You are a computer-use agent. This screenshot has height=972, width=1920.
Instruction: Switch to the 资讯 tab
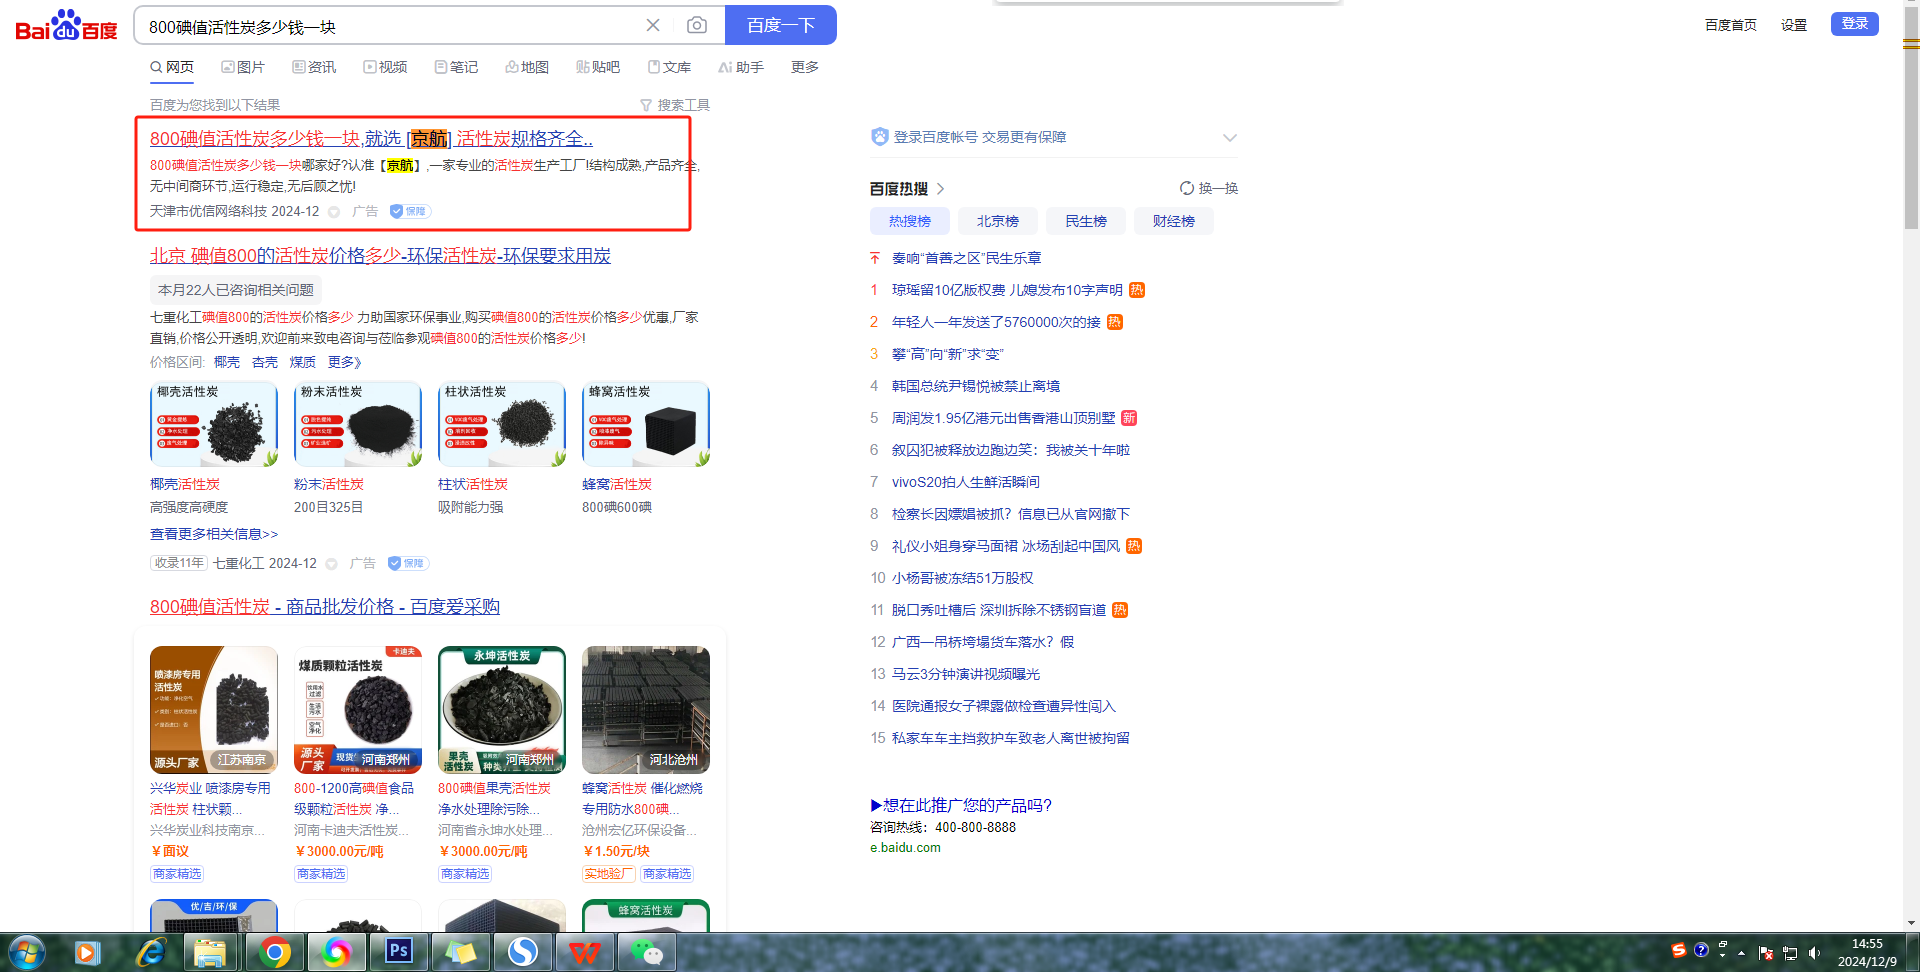tap(314, 67)
